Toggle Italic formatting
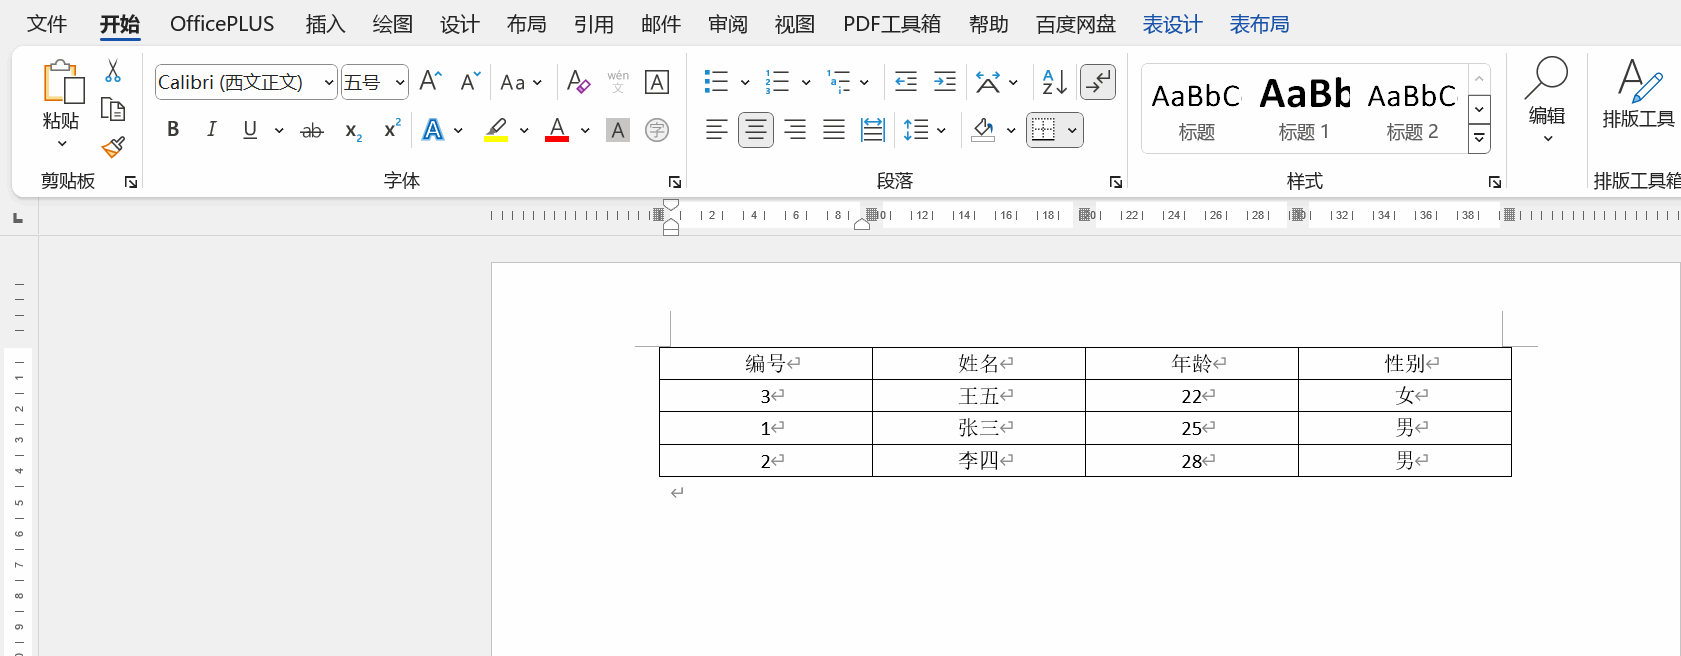This screenshot has height=656, width=1681. coord(211,130)
